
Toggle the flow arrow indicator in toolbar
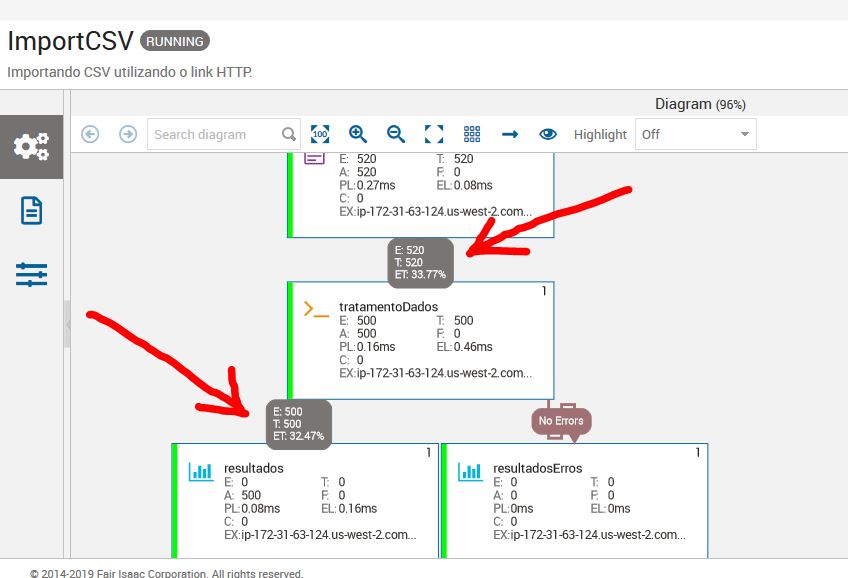[511, 133]
